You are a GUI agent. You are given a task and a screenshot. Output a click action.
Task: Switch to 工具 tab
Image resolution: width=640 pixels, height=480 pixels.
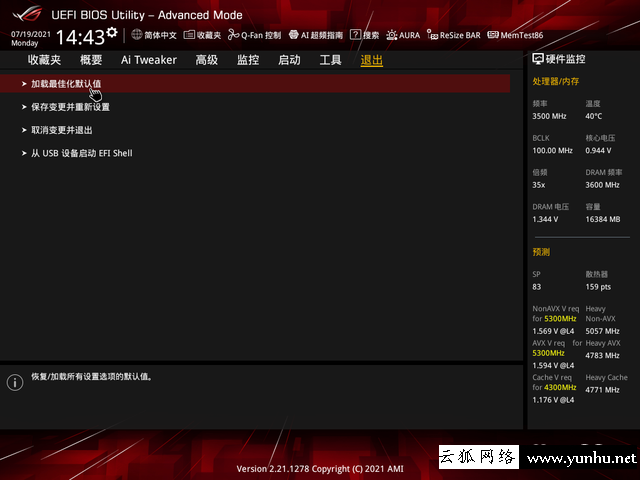pos(331,60)
